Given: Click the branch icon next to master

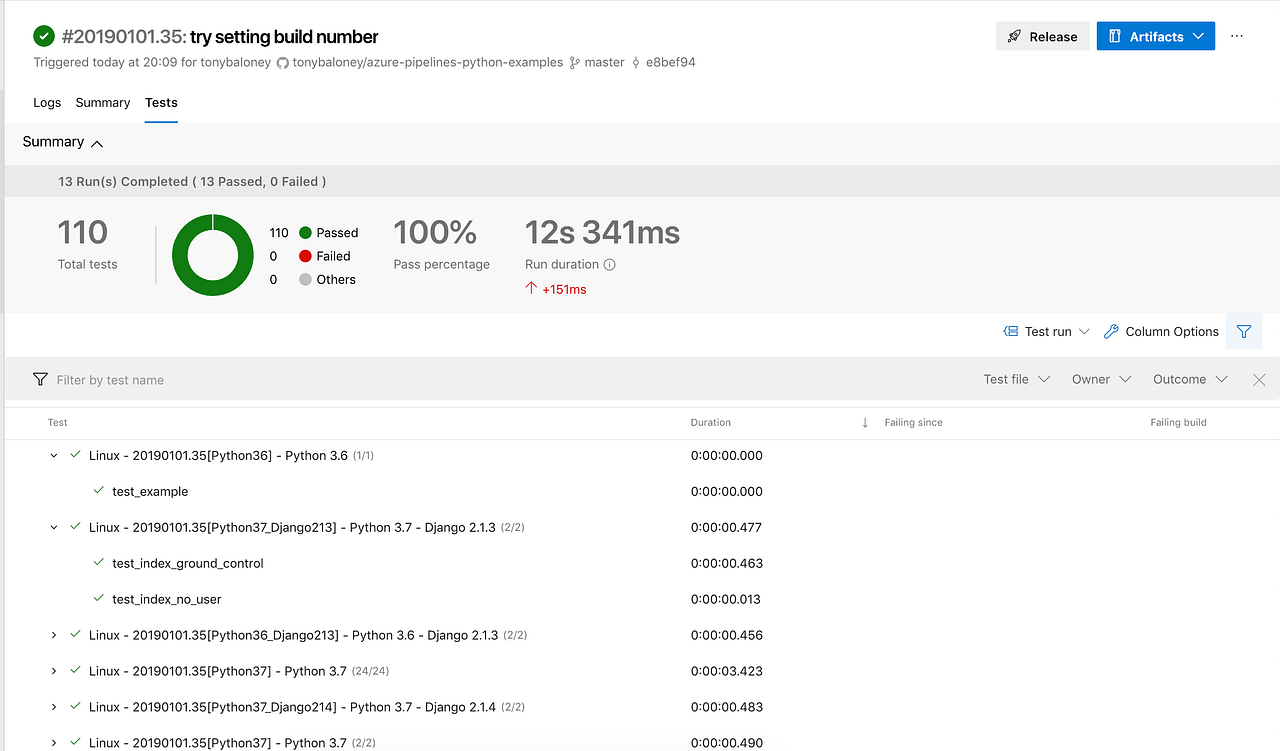Looking at the screenshot, I should pyautogui.click(x=575, y=61).
